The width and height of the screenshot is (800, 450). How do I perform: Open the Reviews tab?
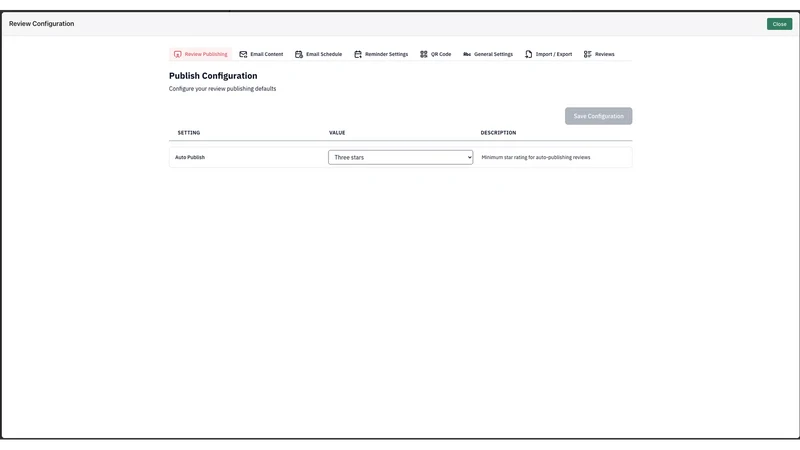pyautogui.click(x=599, y=54)
